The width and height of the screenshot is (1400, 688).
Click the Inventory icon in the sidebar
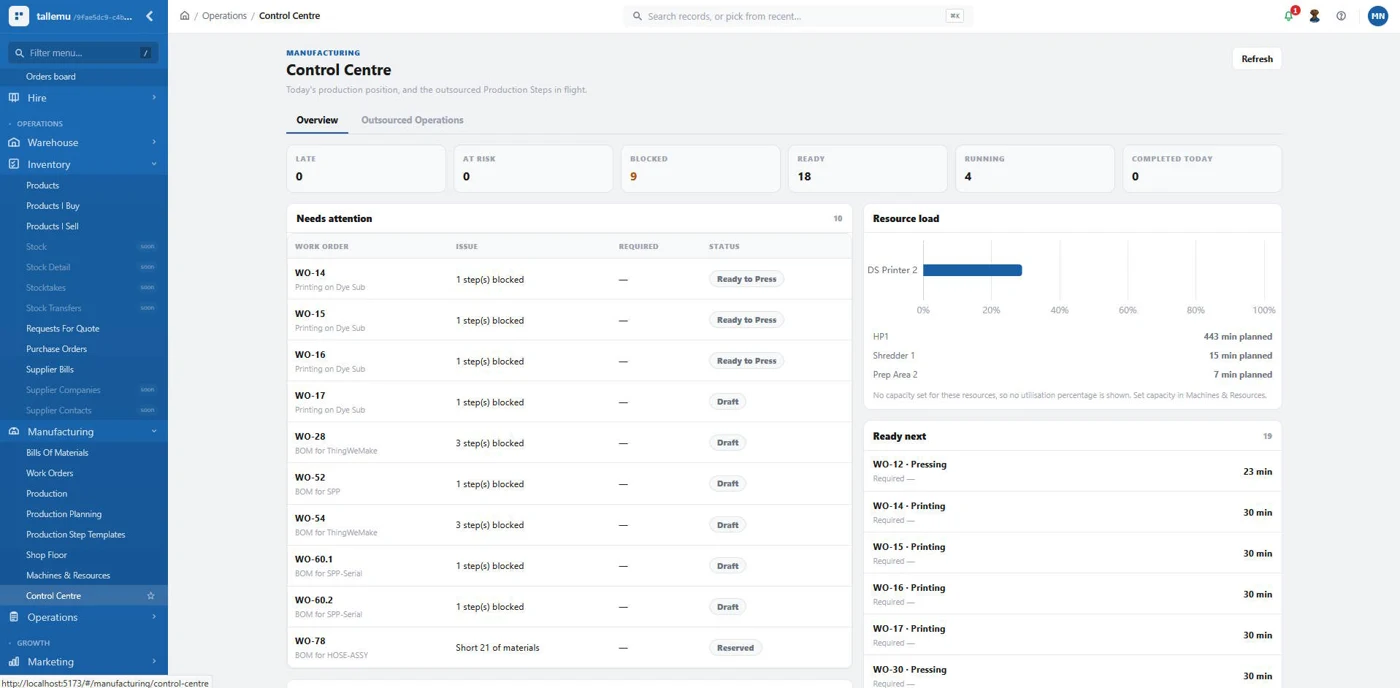[14, 164]
